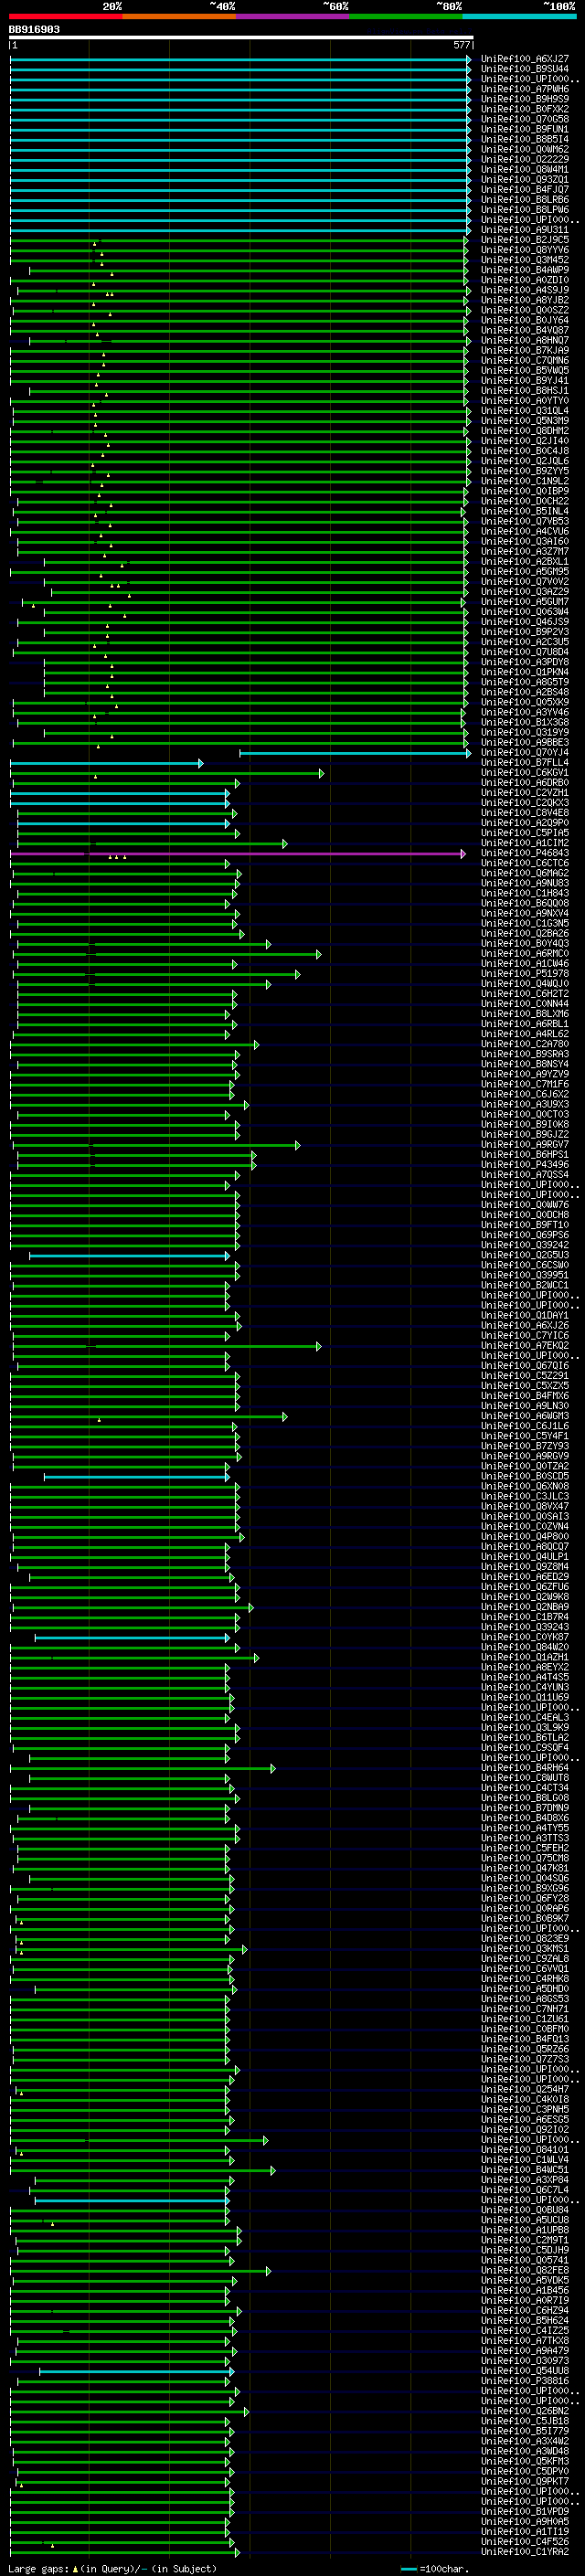Click the UniRef100_B0FXK2 hit label
Image resolution: width=585 pixels, height=2576 pixels.
point(525,109)
